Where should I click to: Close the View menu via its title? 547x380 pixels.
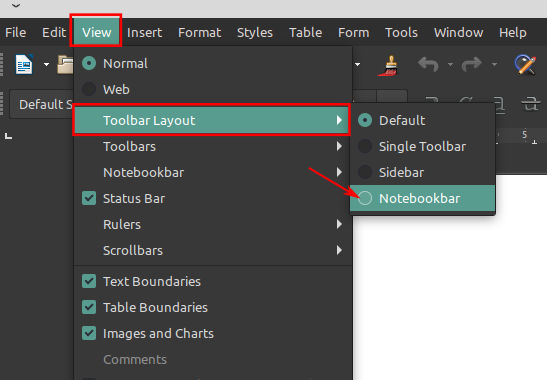(96, 32)
